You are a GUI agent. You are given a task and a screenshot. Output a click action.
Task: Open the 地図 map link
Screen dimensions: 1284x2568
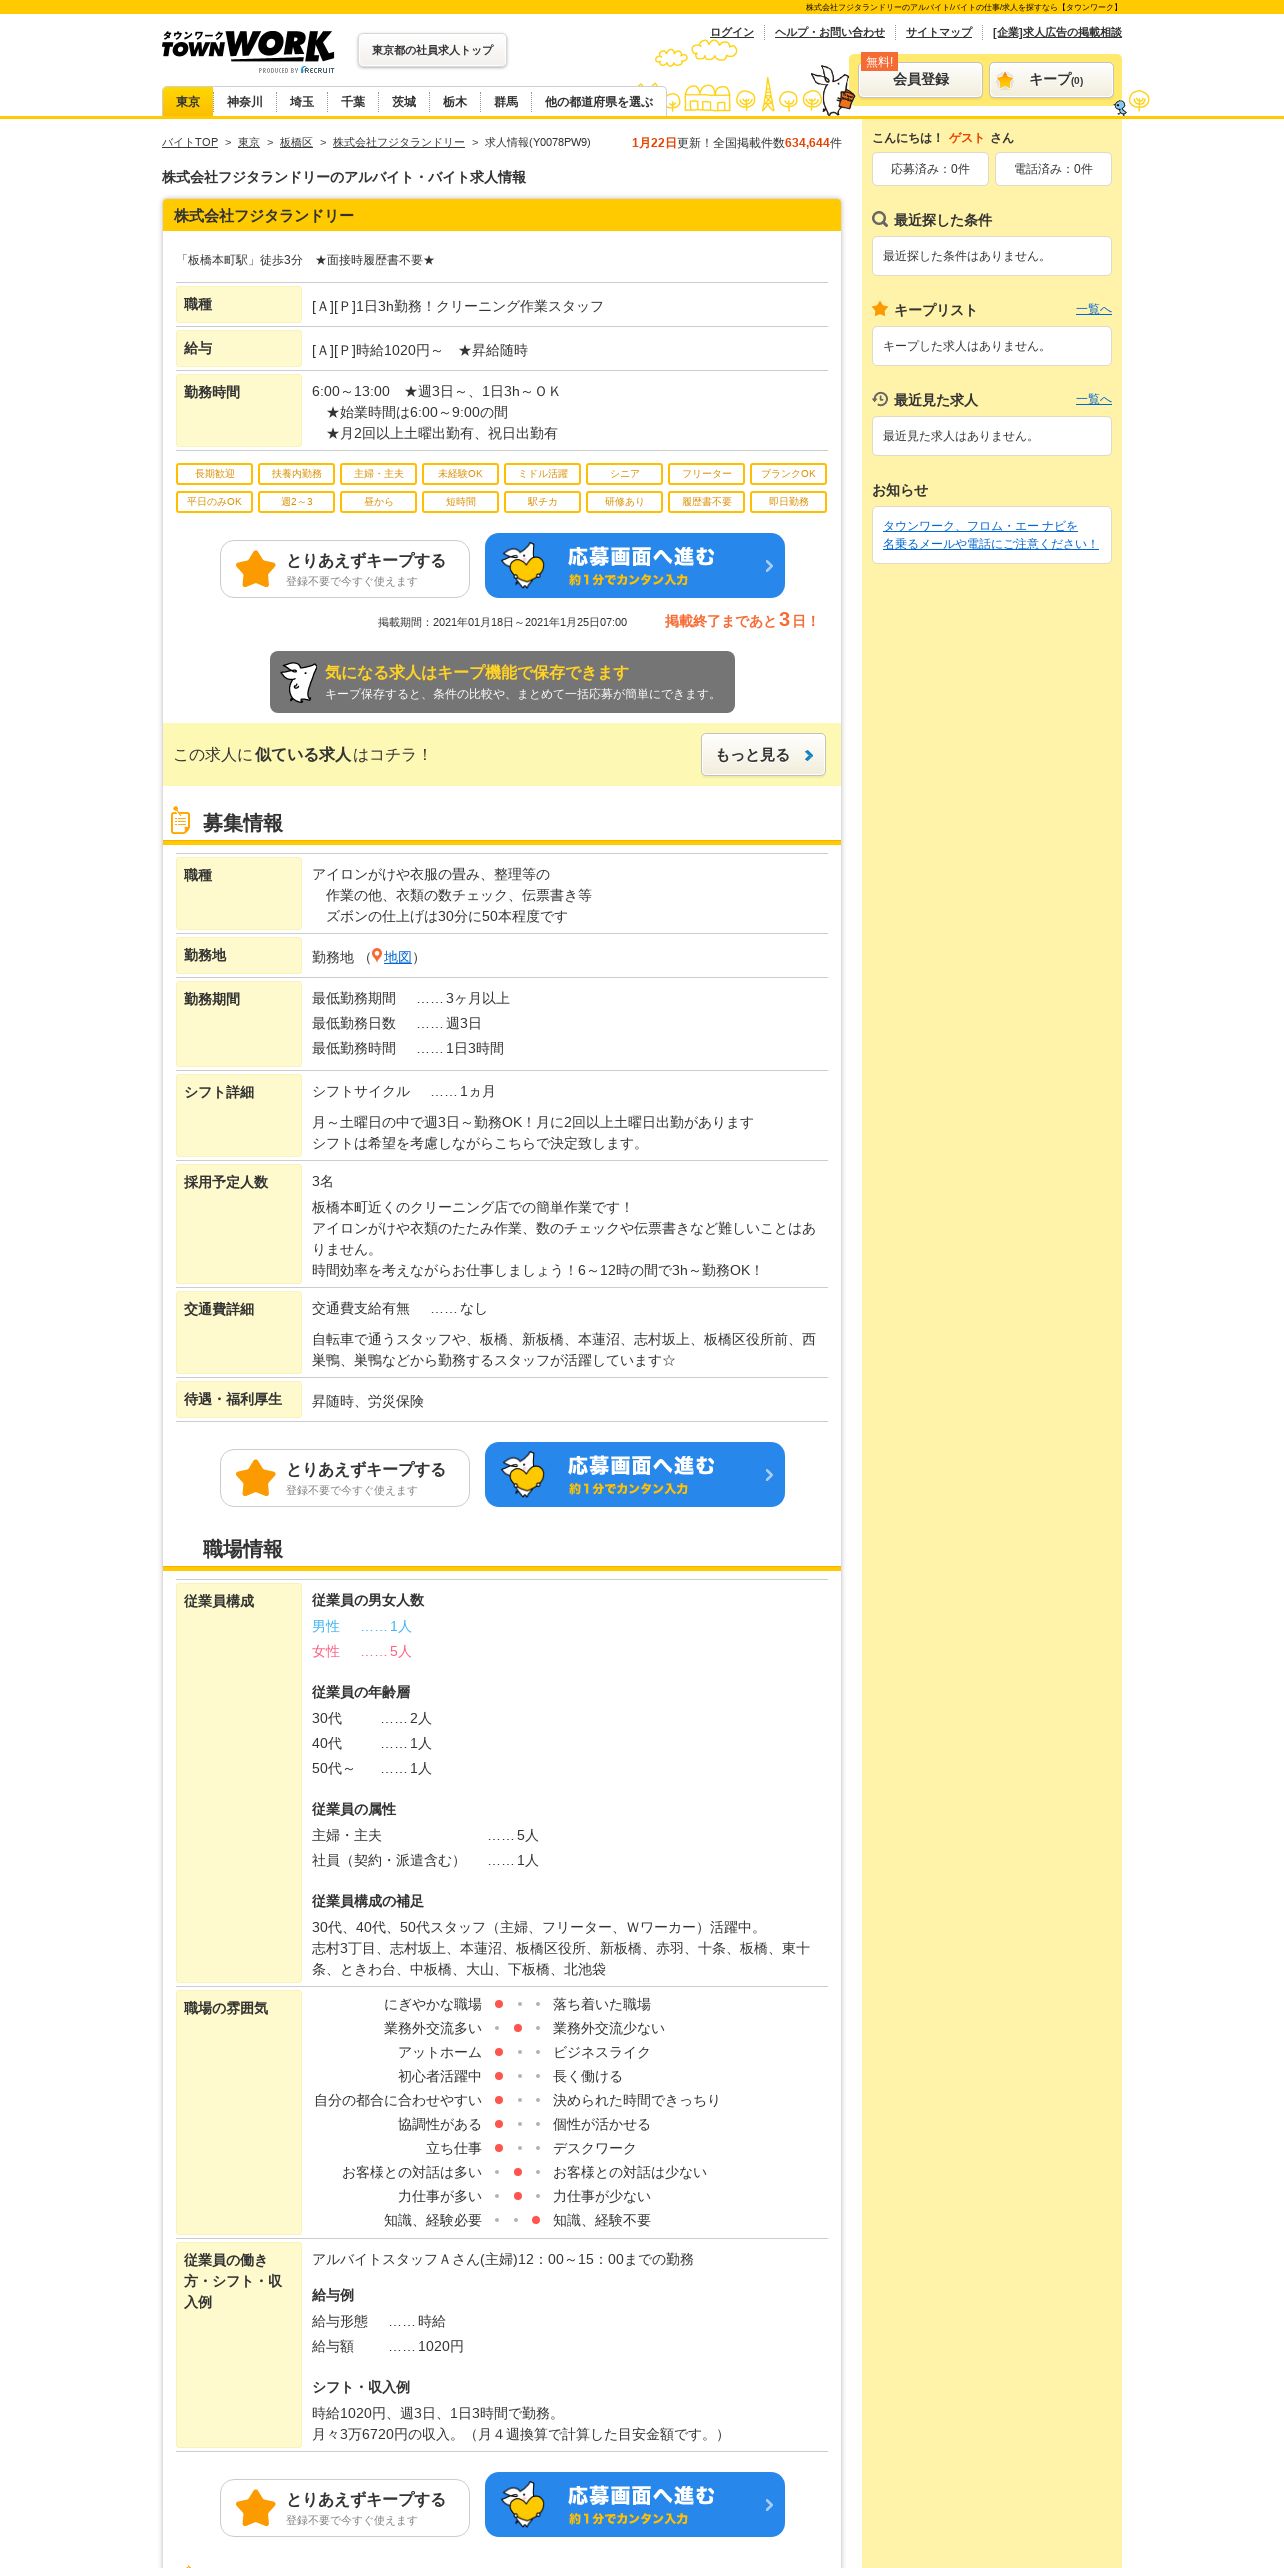pos(398,957)
